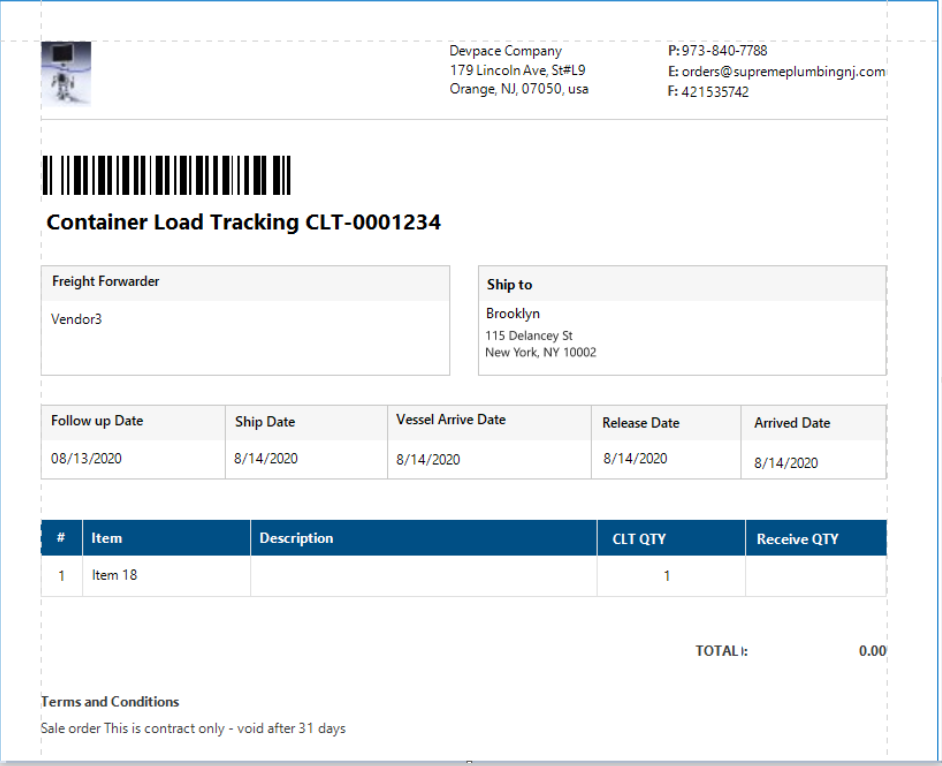Click the Vessel Arrive Date column label
Viewport: 942px width, 766px height.
(451, 420)
